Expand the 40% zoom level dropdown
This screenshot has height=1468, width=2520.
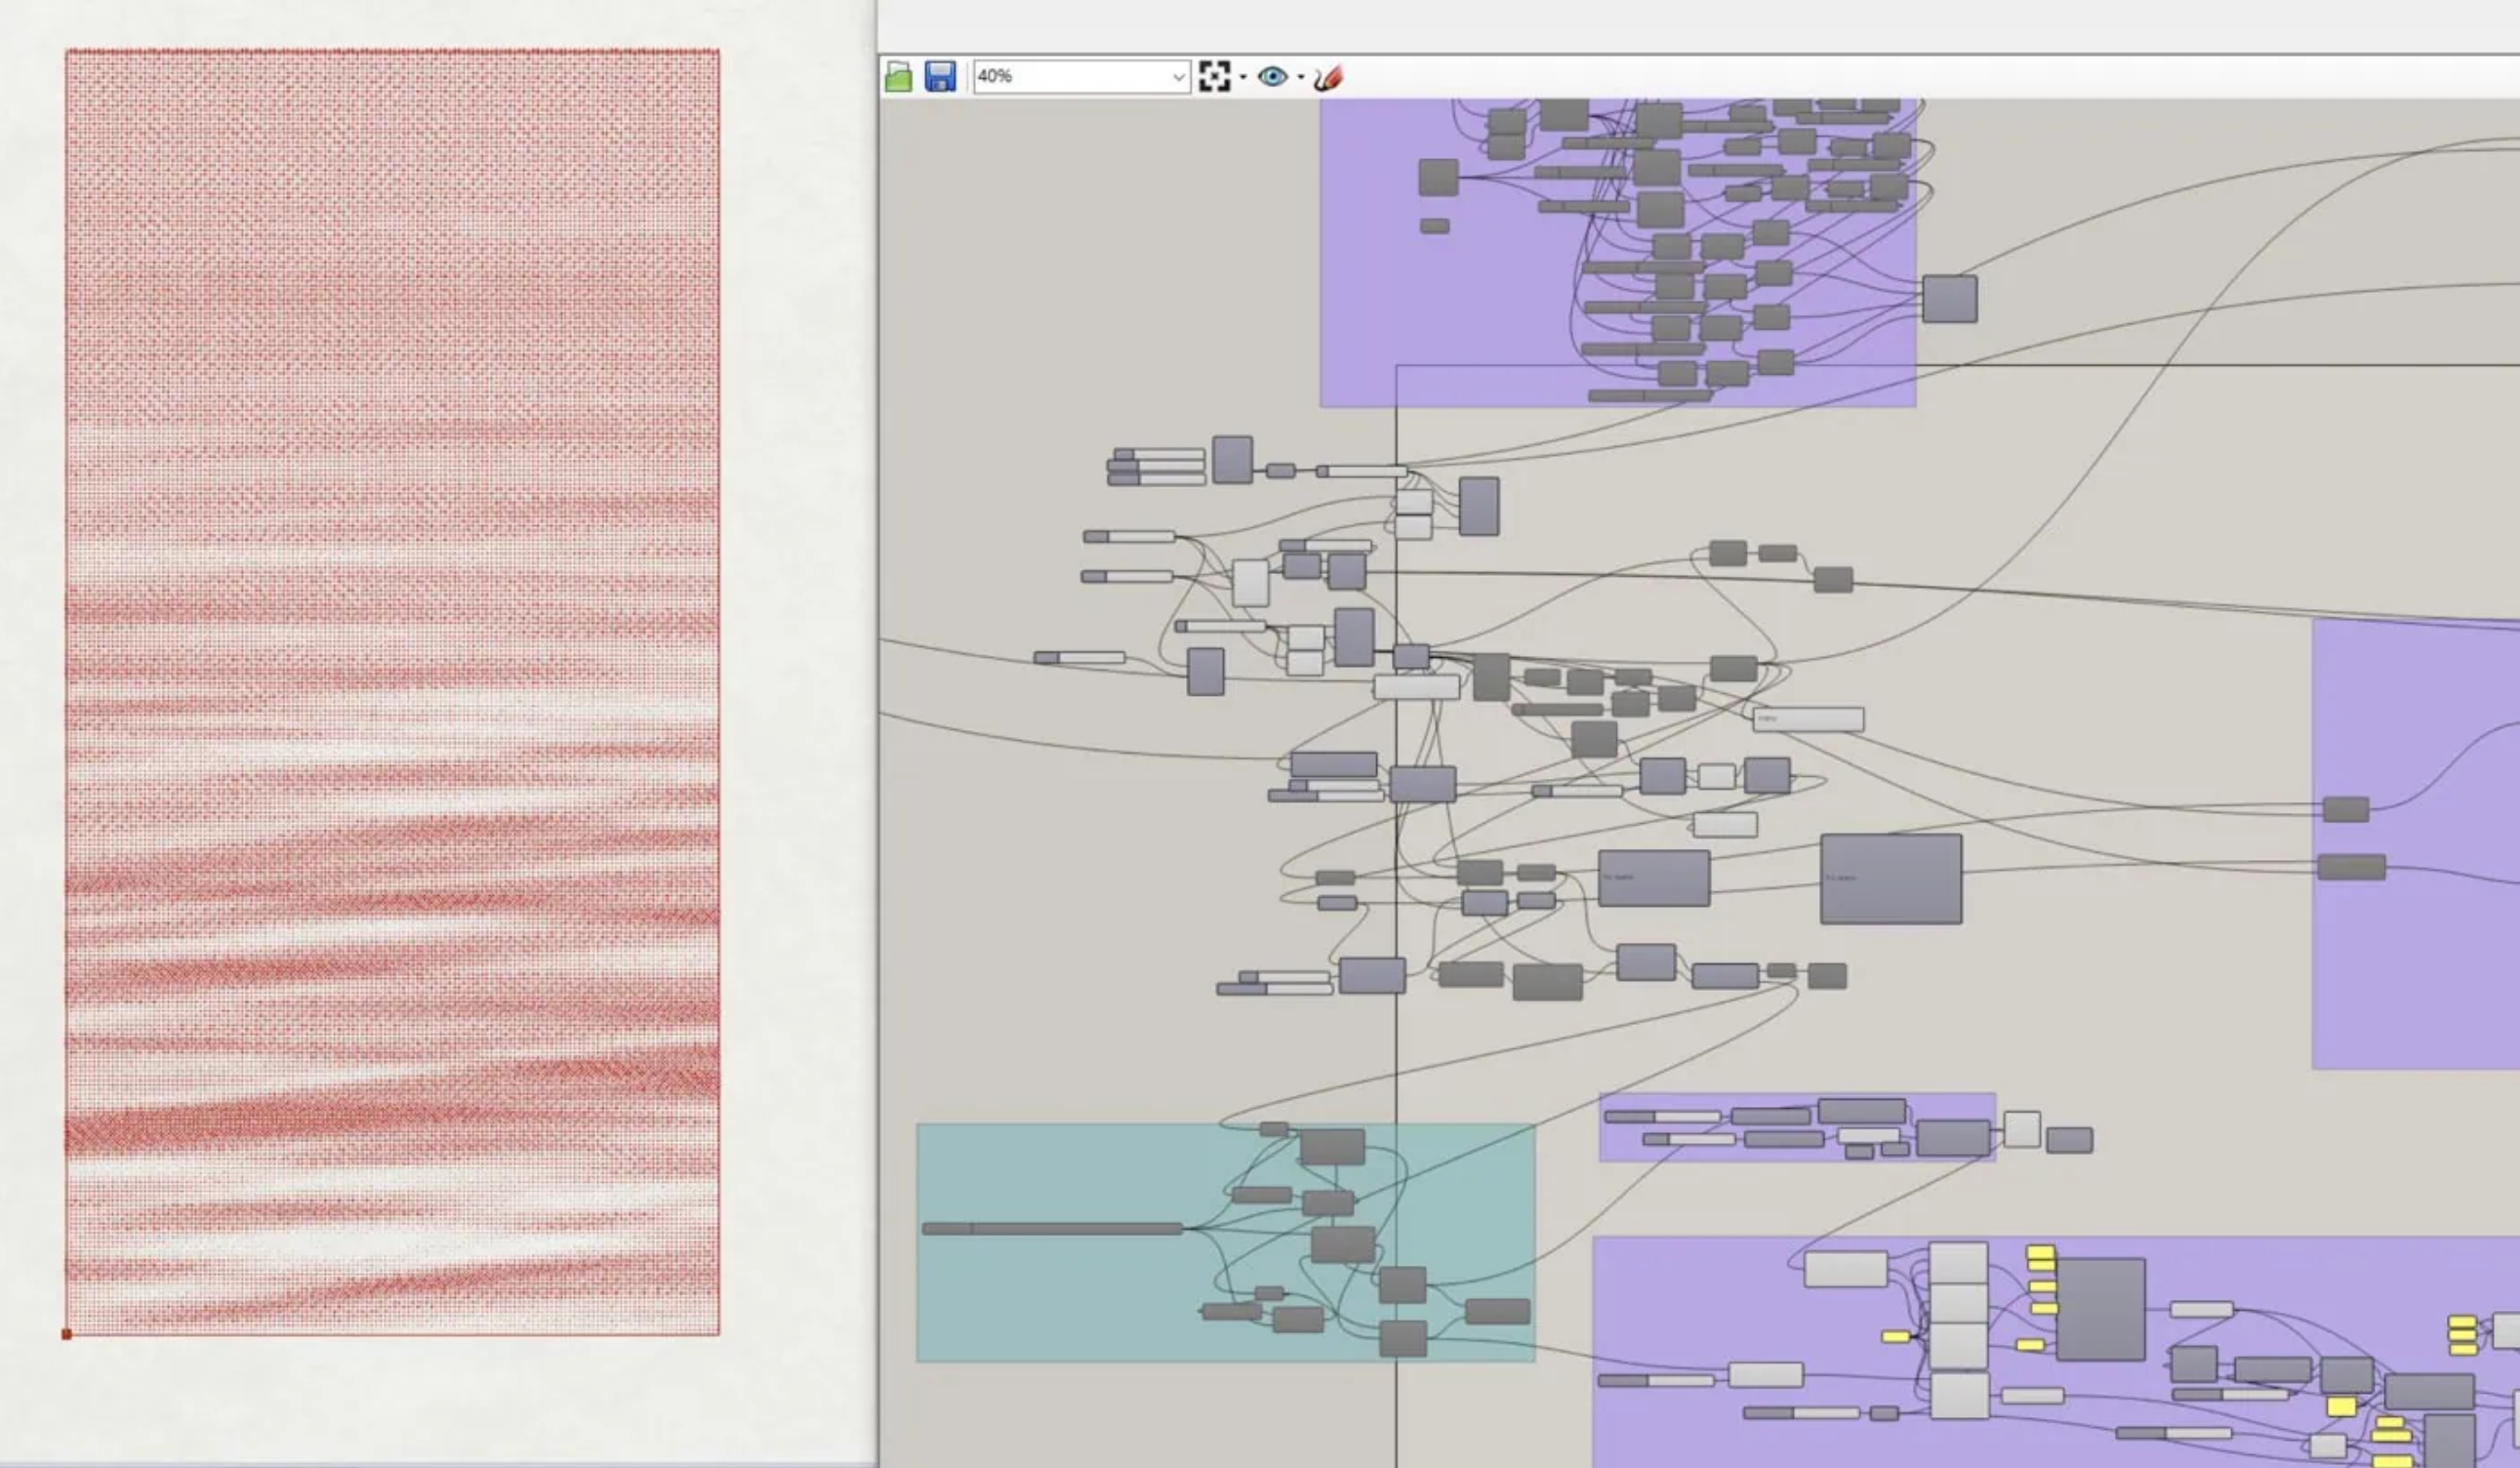tap(1179, 77)
